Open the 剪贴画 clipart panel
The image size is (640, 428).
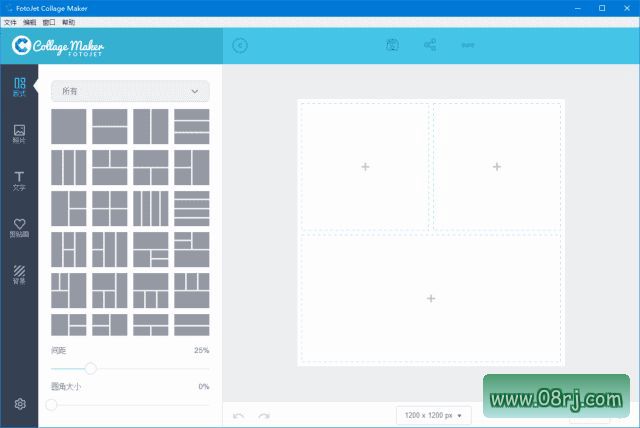(19, 227)
